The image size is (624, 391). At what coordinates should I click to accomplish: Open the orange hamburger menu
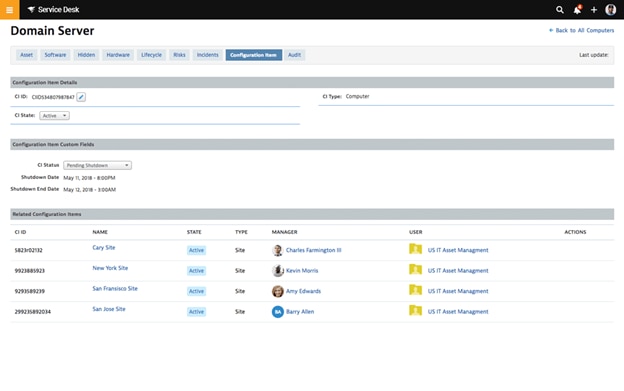coord(10,10)
